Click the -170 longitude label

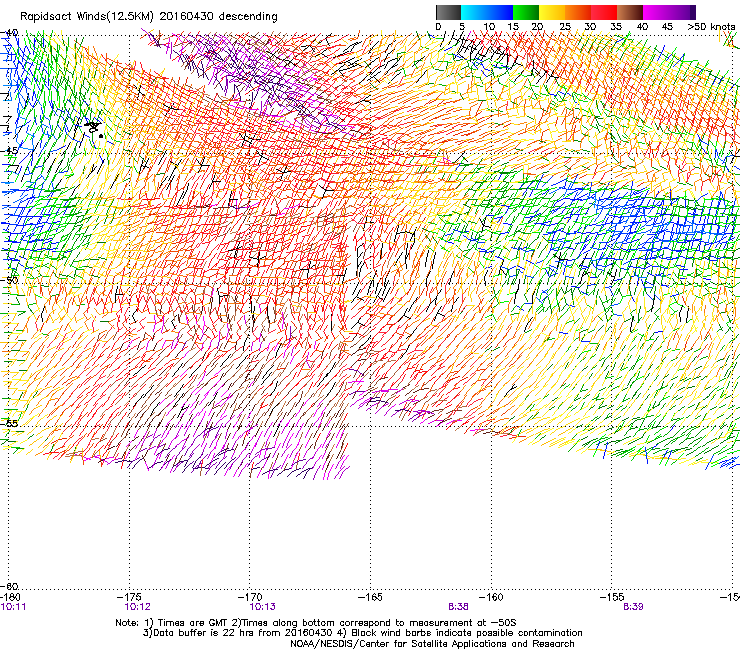tap(251, 597)
